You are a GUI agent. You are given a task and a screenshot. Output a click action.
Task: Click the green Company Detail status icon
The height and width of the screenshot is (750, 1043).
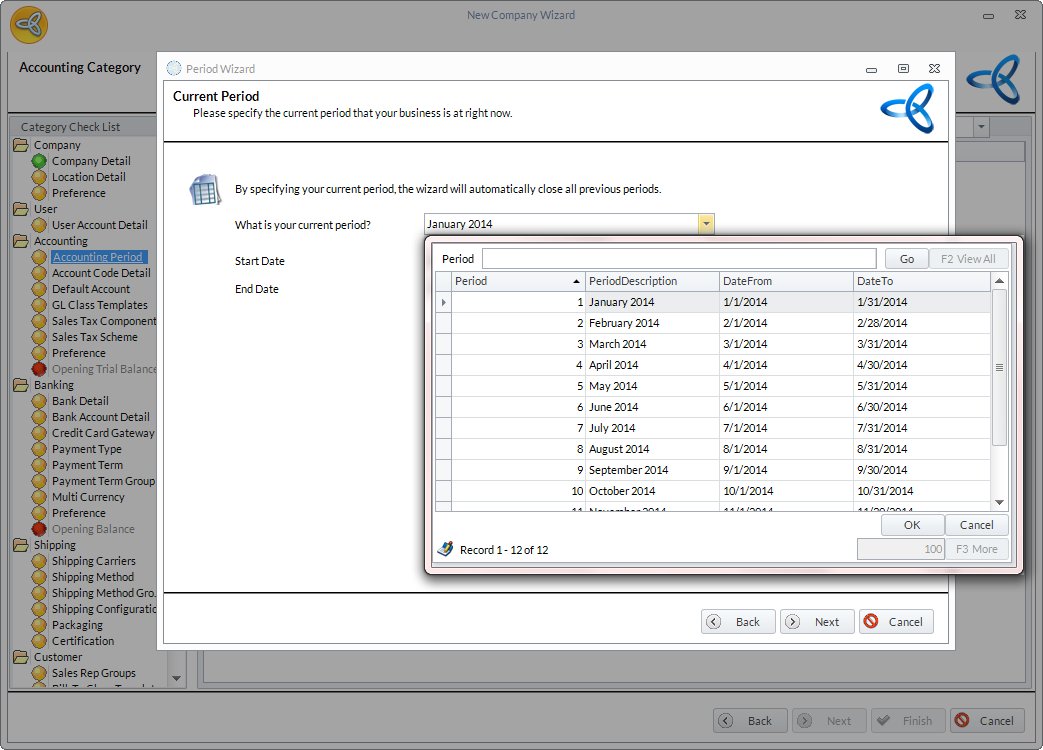coord(39,161)
